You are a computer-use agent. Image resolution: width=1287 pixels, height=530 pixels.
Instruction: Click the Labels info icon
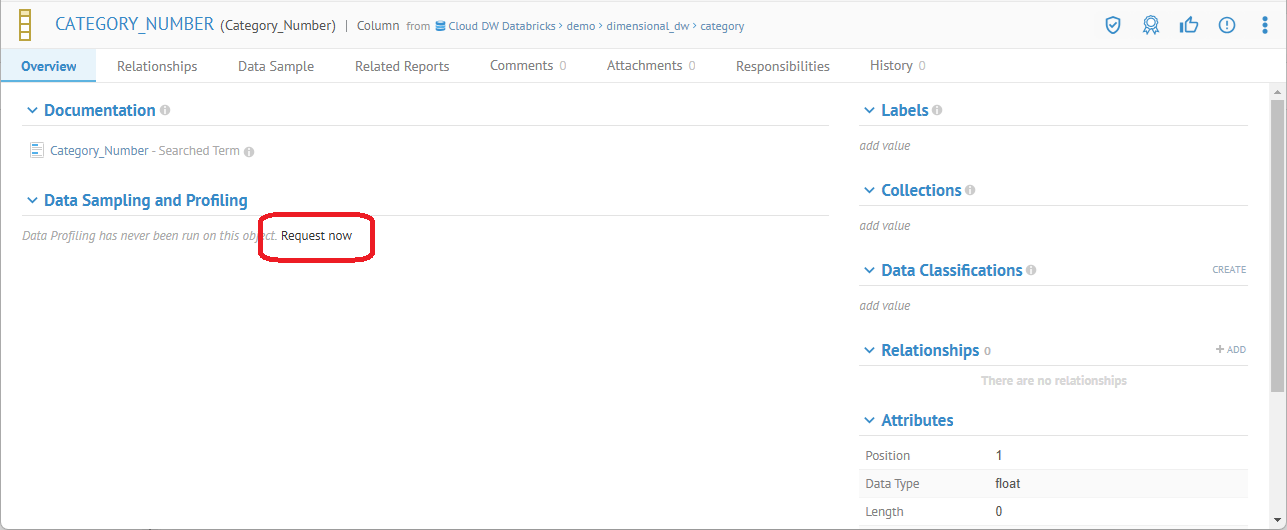click(x=937, y=110)
